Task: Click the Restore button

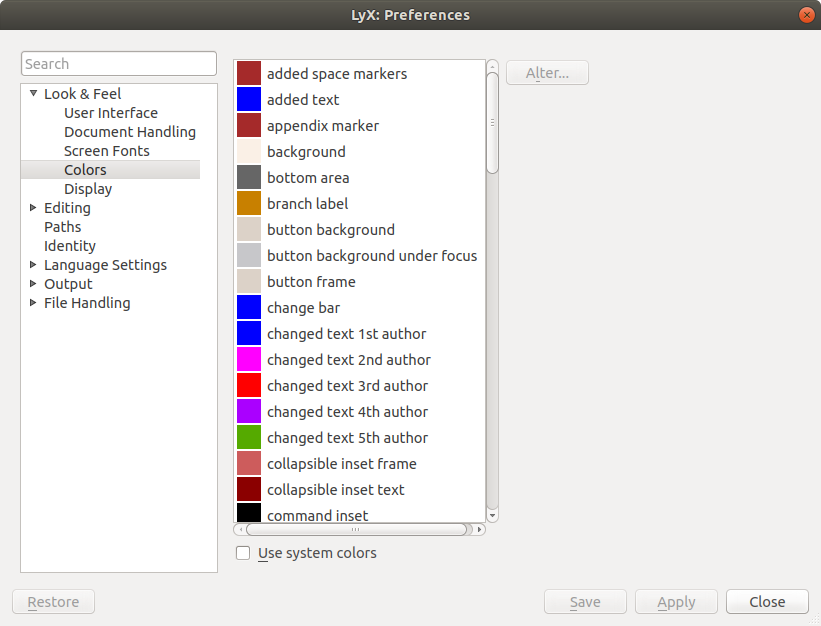Action: [x=53, y=602]
